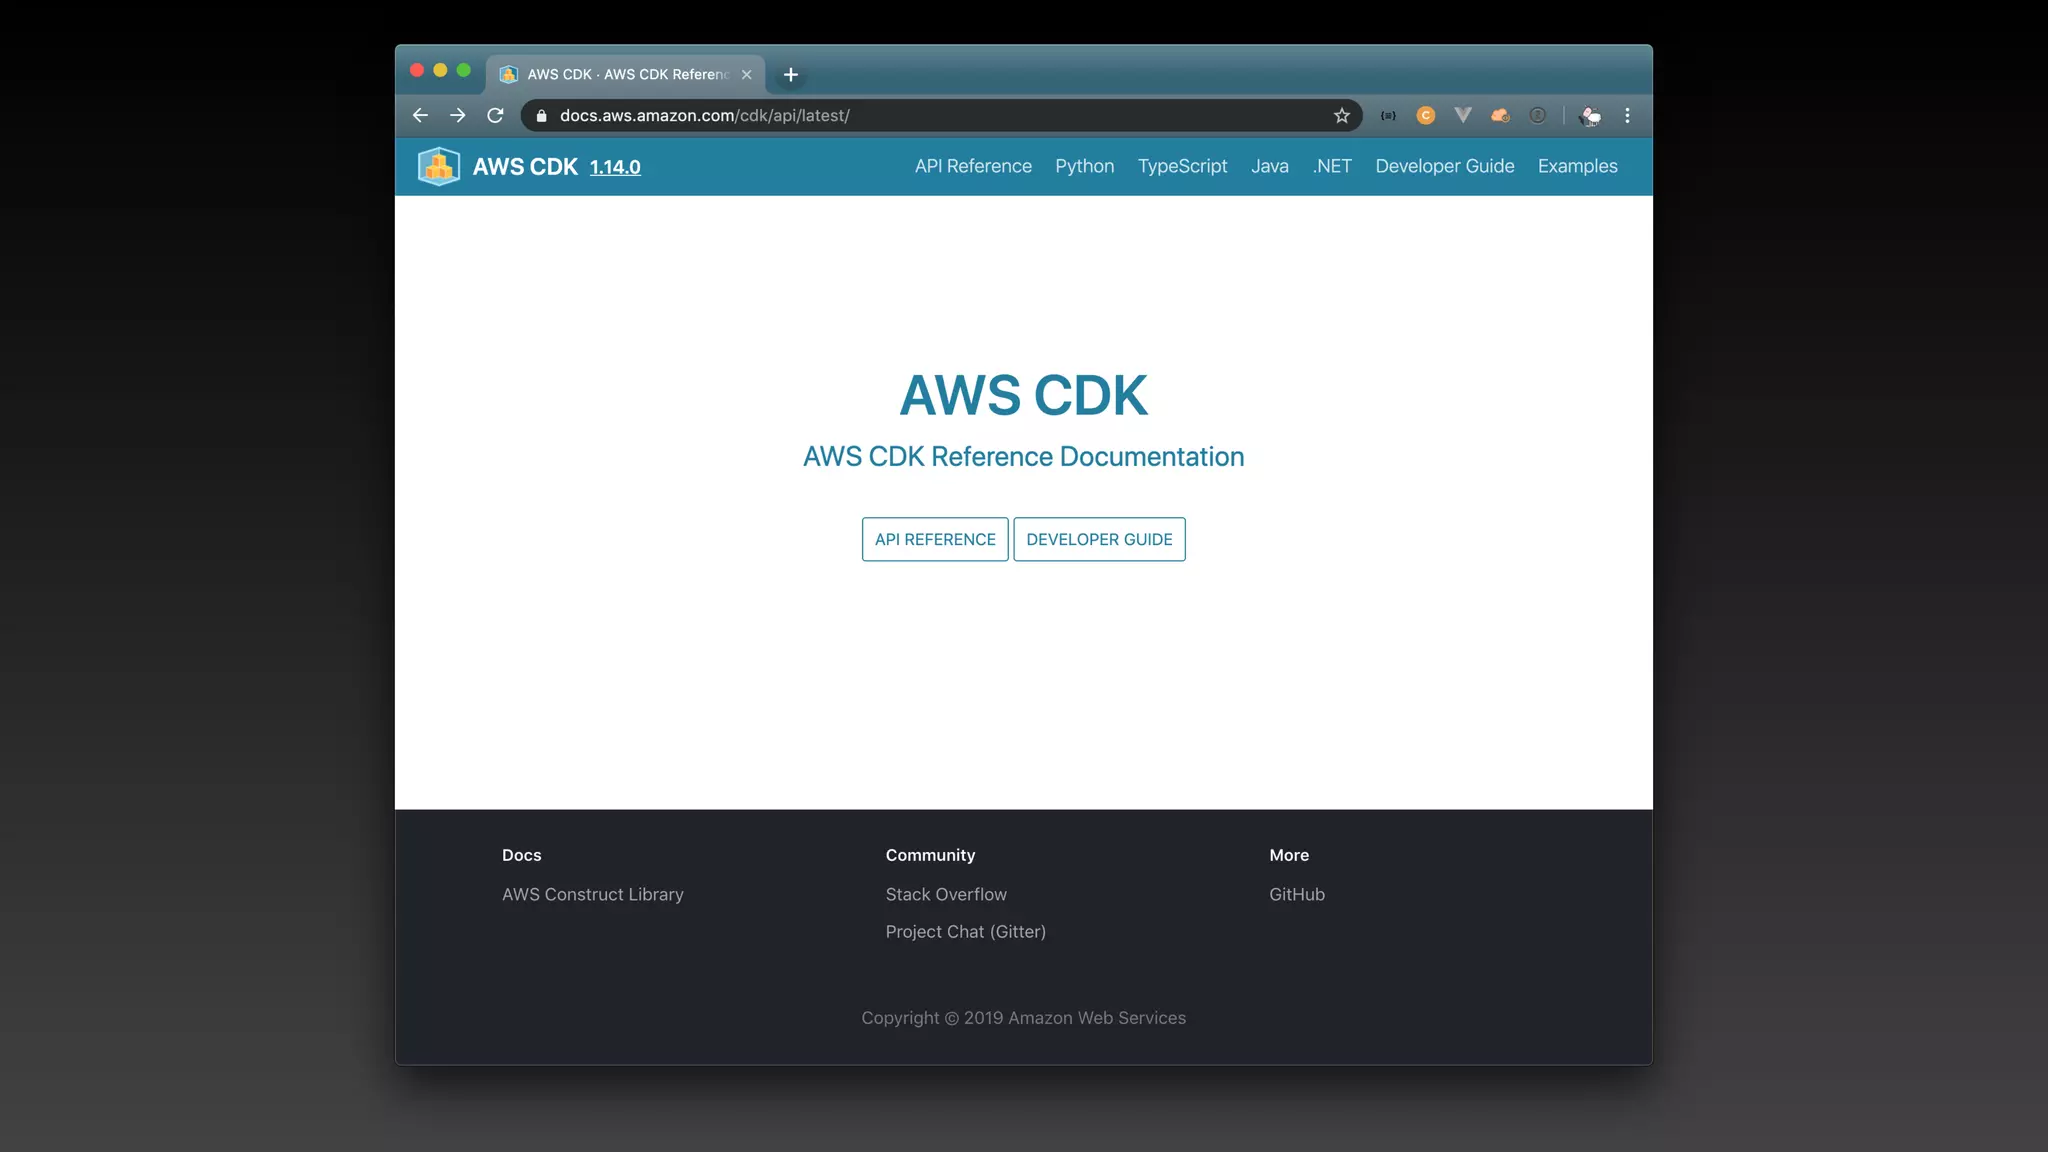
Task: Click the AWS CDK cube logo
Action: point(438,166)
